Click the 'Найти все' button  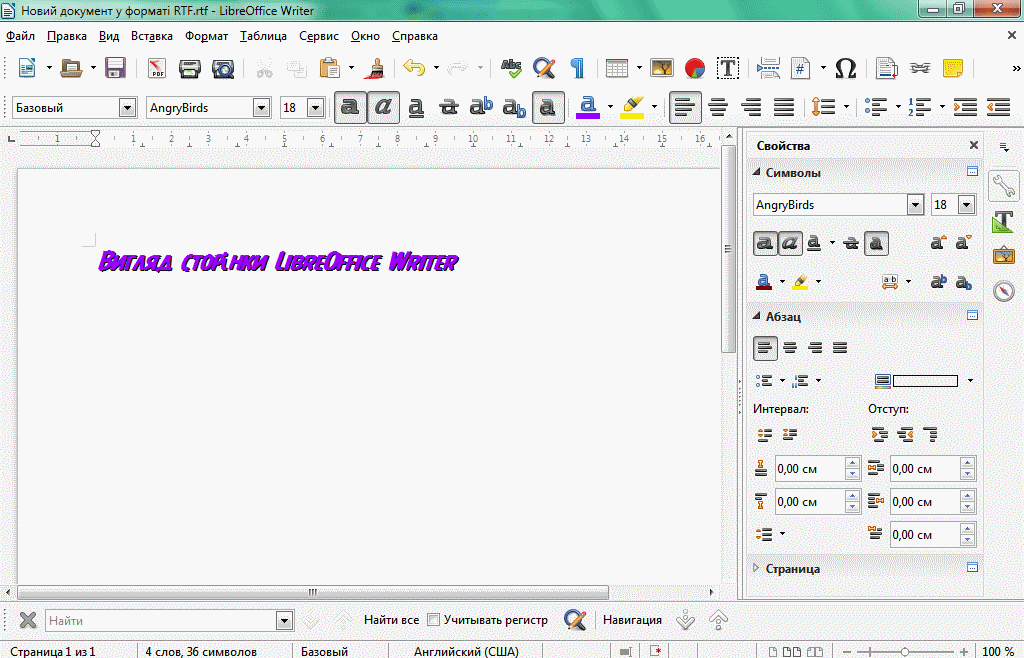tap(391, 620)
